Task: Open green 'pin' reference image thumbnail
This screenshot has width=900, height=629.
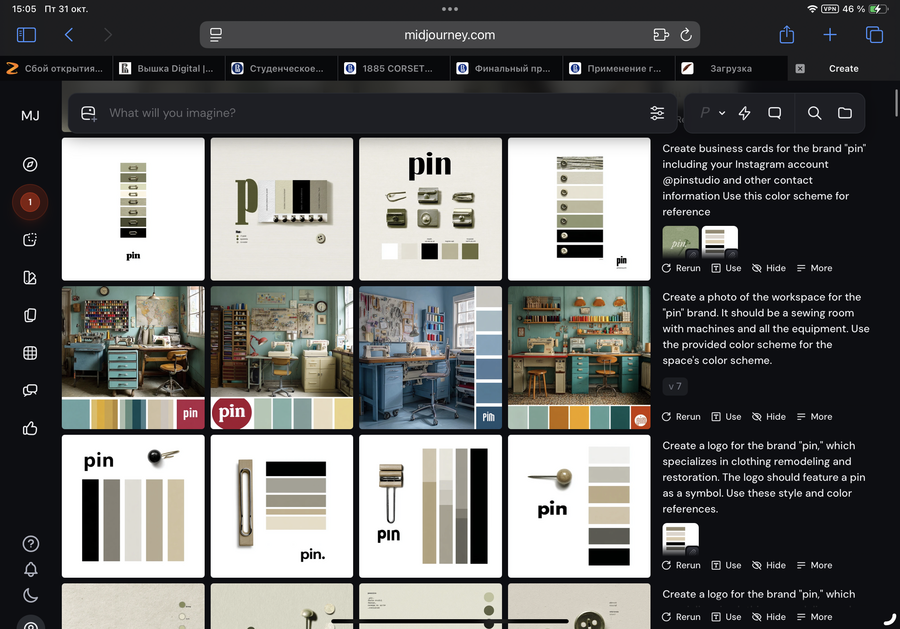Action: click(680, 242)
